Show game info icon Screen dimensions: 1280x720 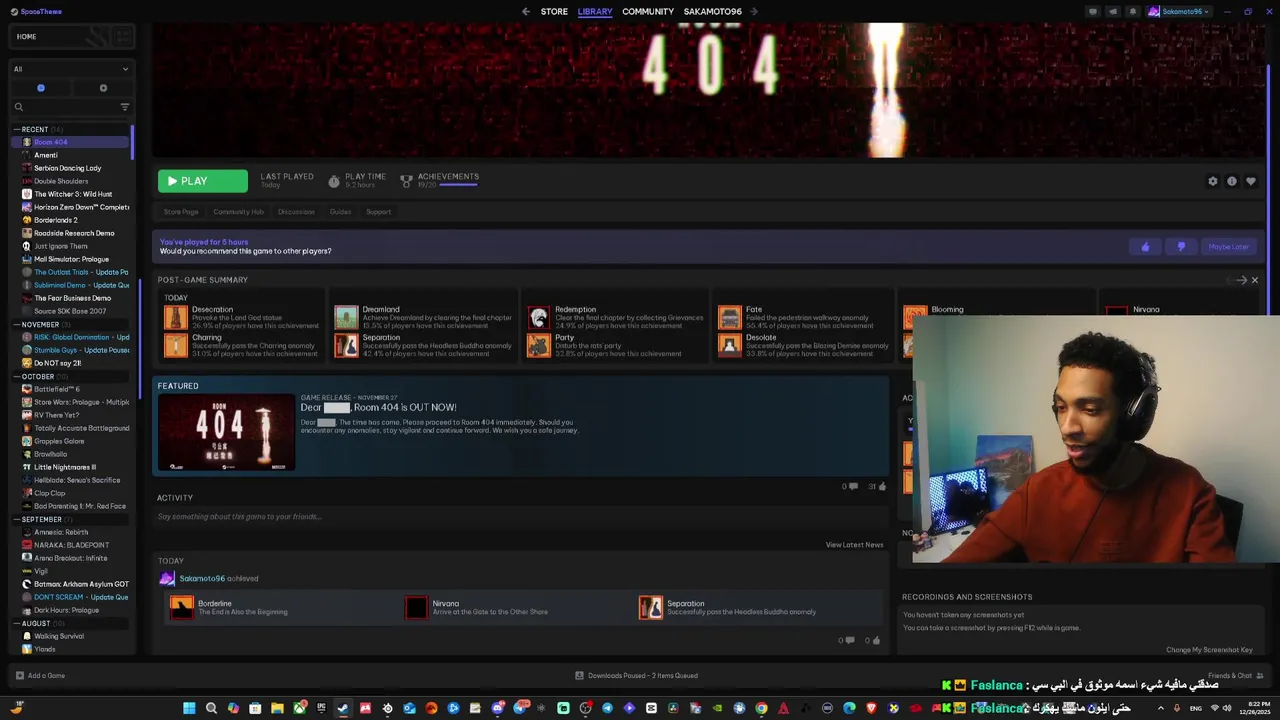tap(1232, 181)
